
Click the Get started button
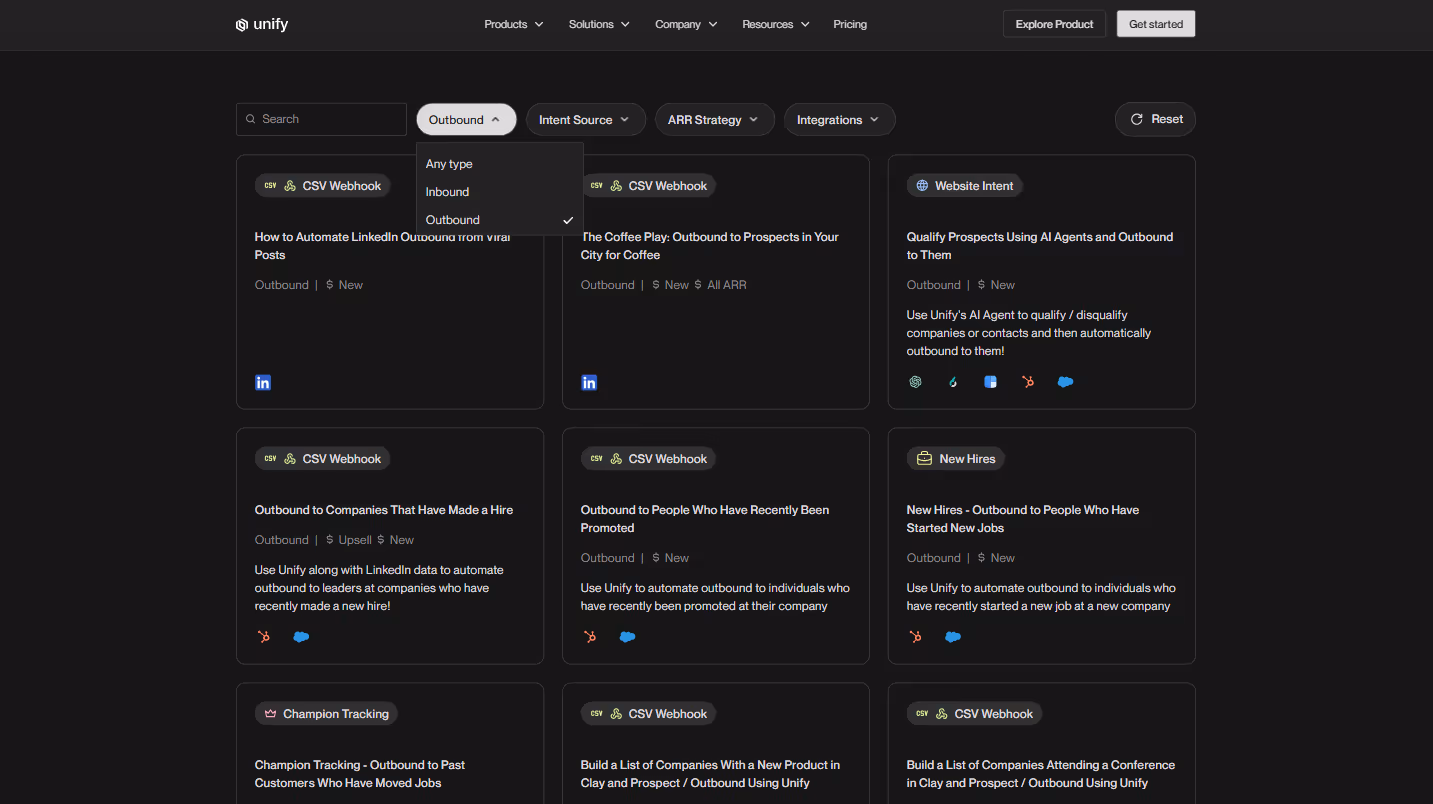pos(1156,24)
